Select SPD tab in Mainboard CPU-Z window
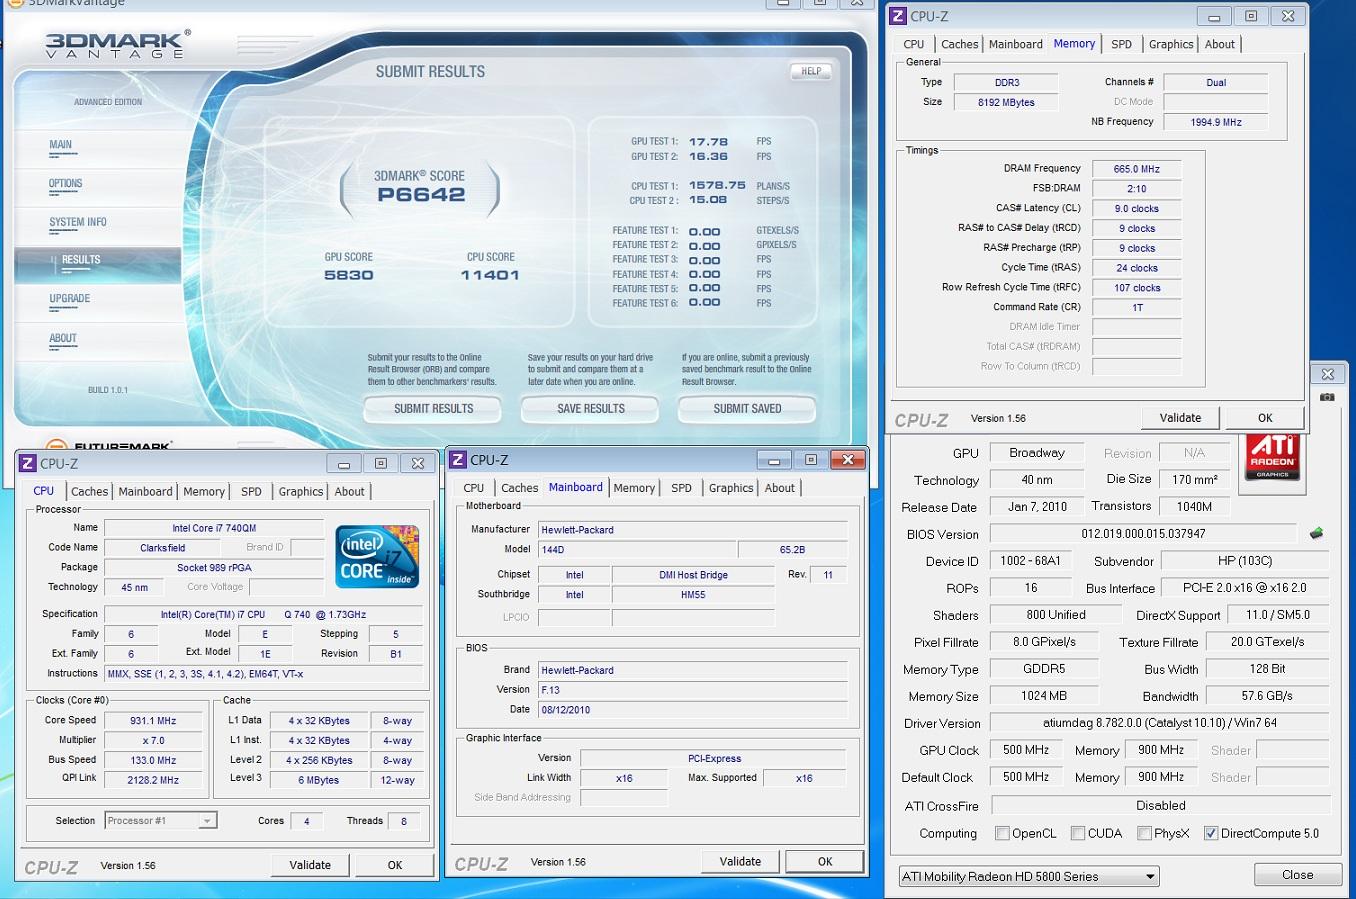Screen dimensions: 1356x899 click(682, 488)
